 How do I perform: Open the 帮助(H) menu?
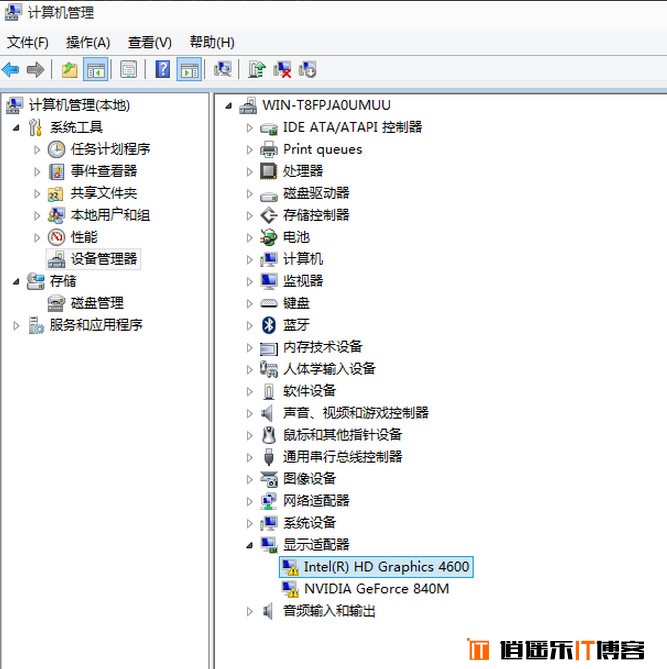pos(212,42)
